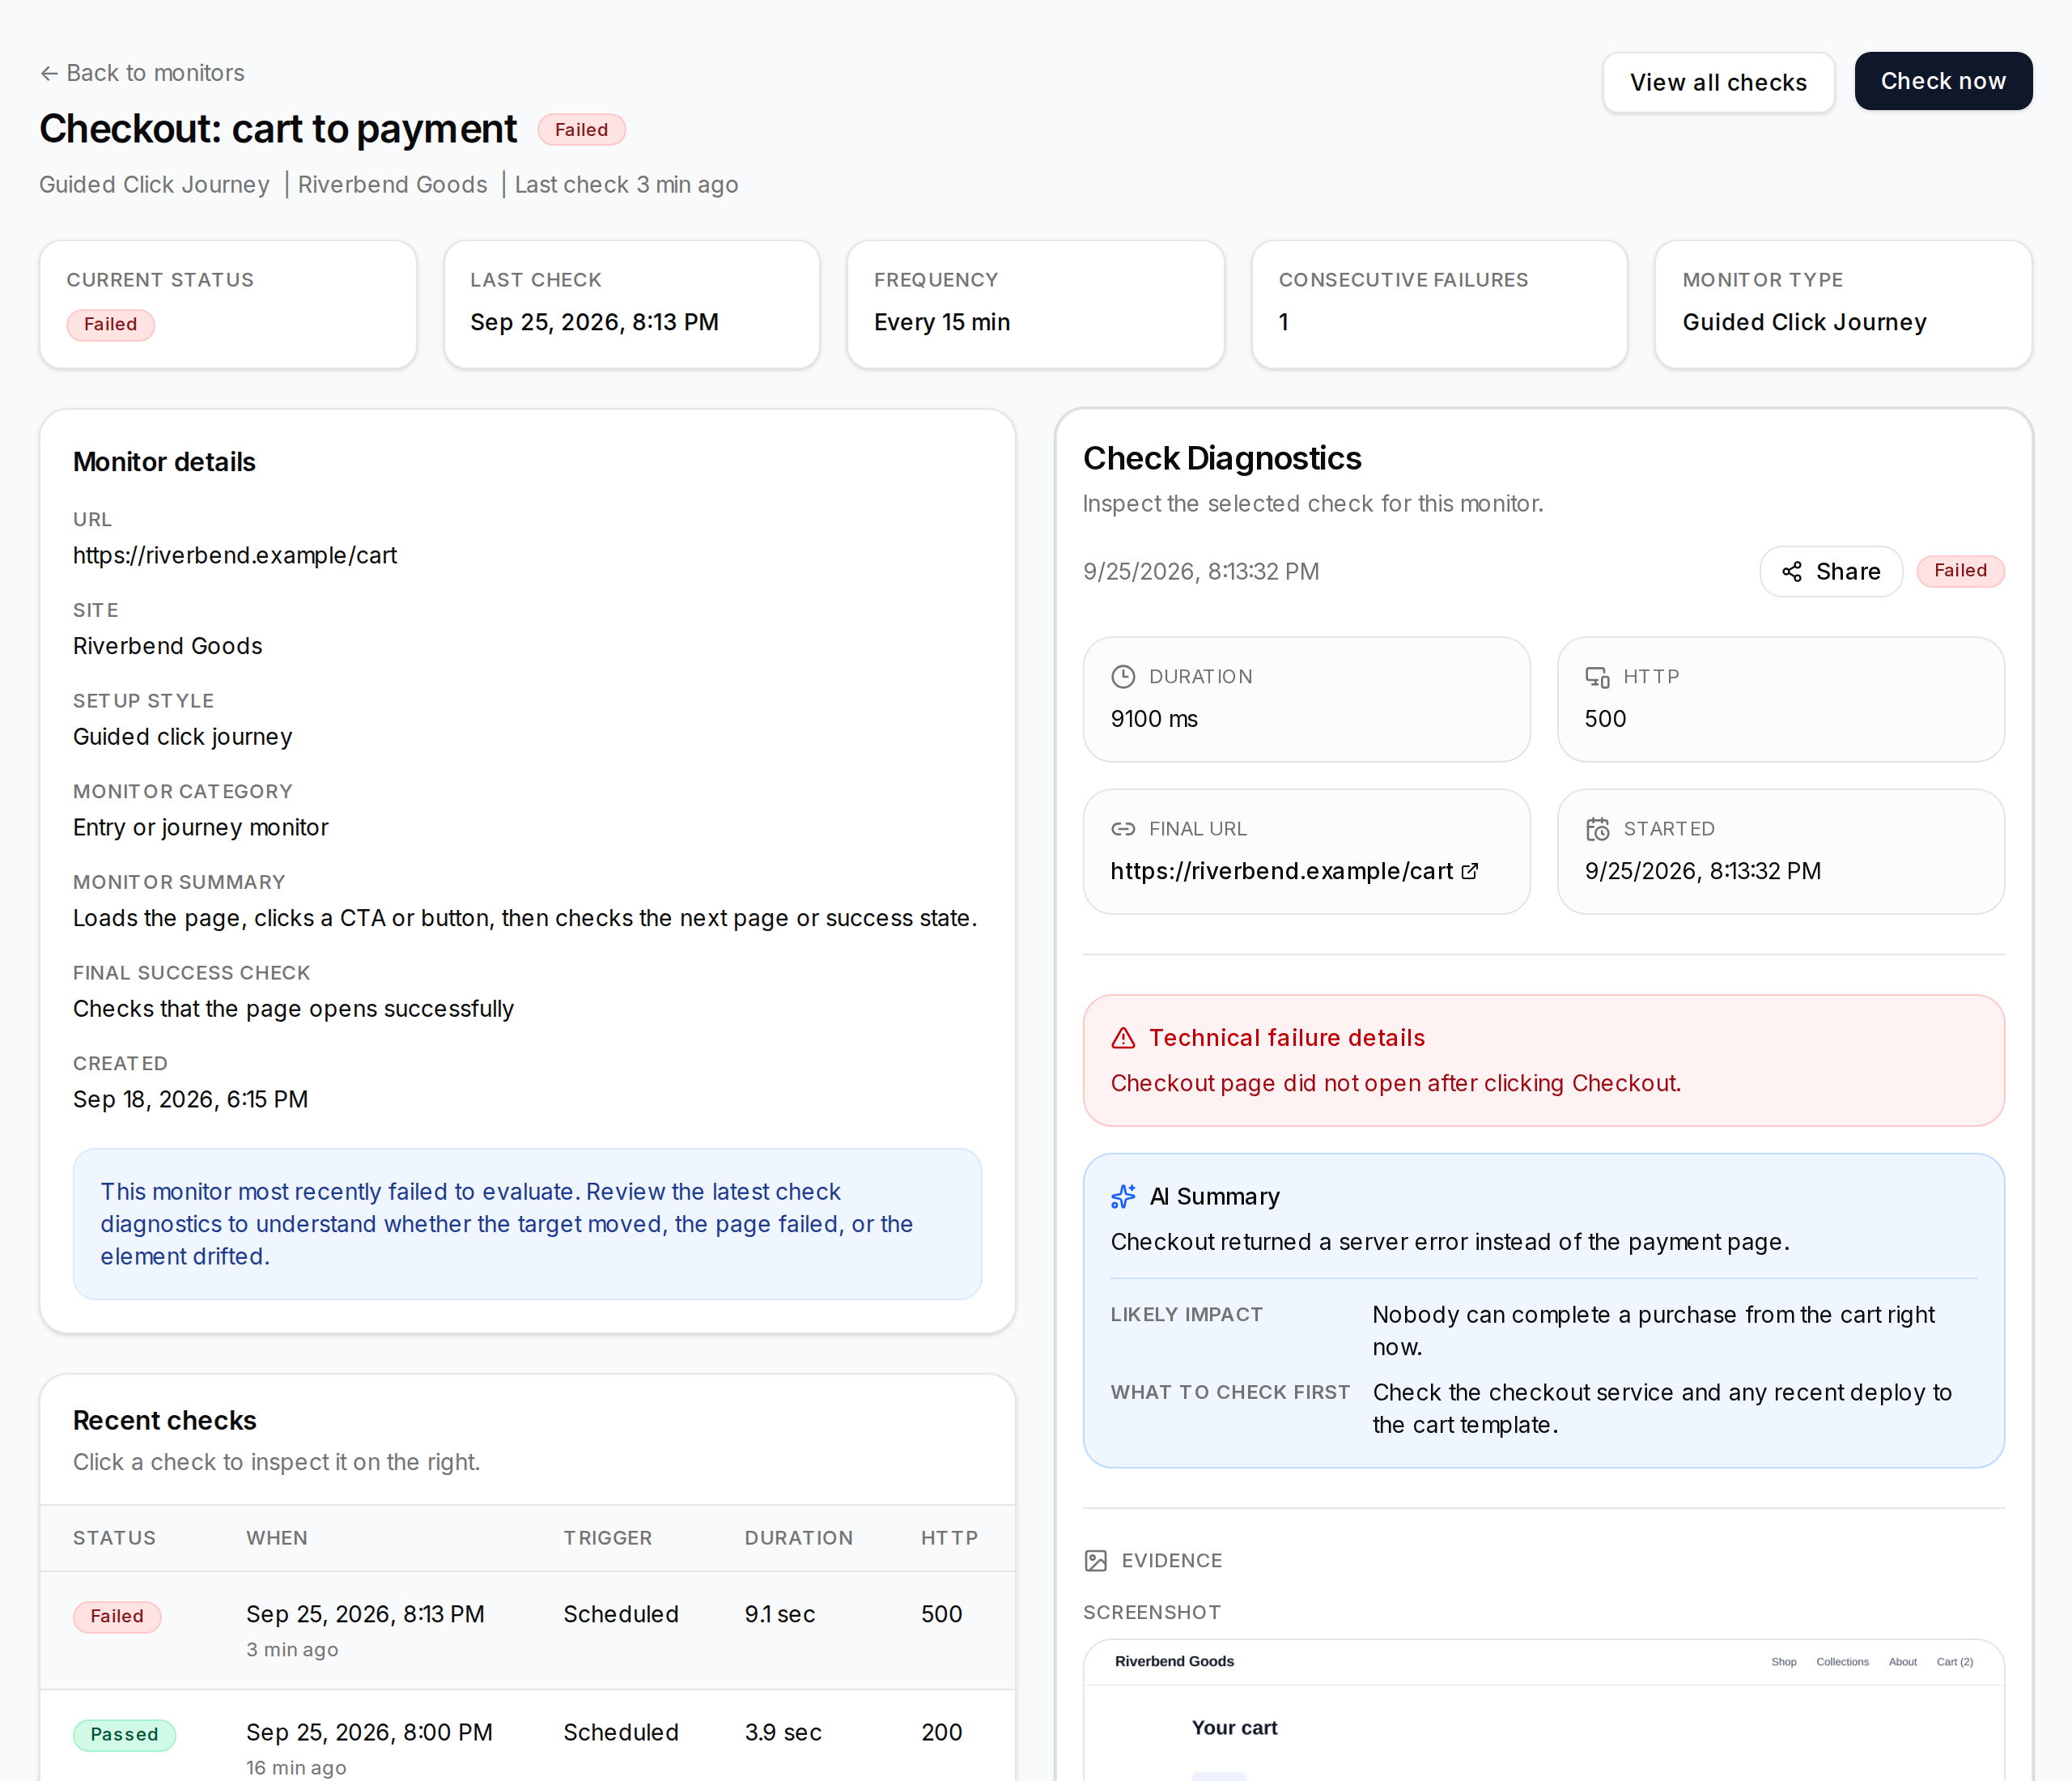Click the Guided Click Journey monitor type value
Image resolution: width=2072 pixels, height=1781 pixels.
coord(1804,322)
